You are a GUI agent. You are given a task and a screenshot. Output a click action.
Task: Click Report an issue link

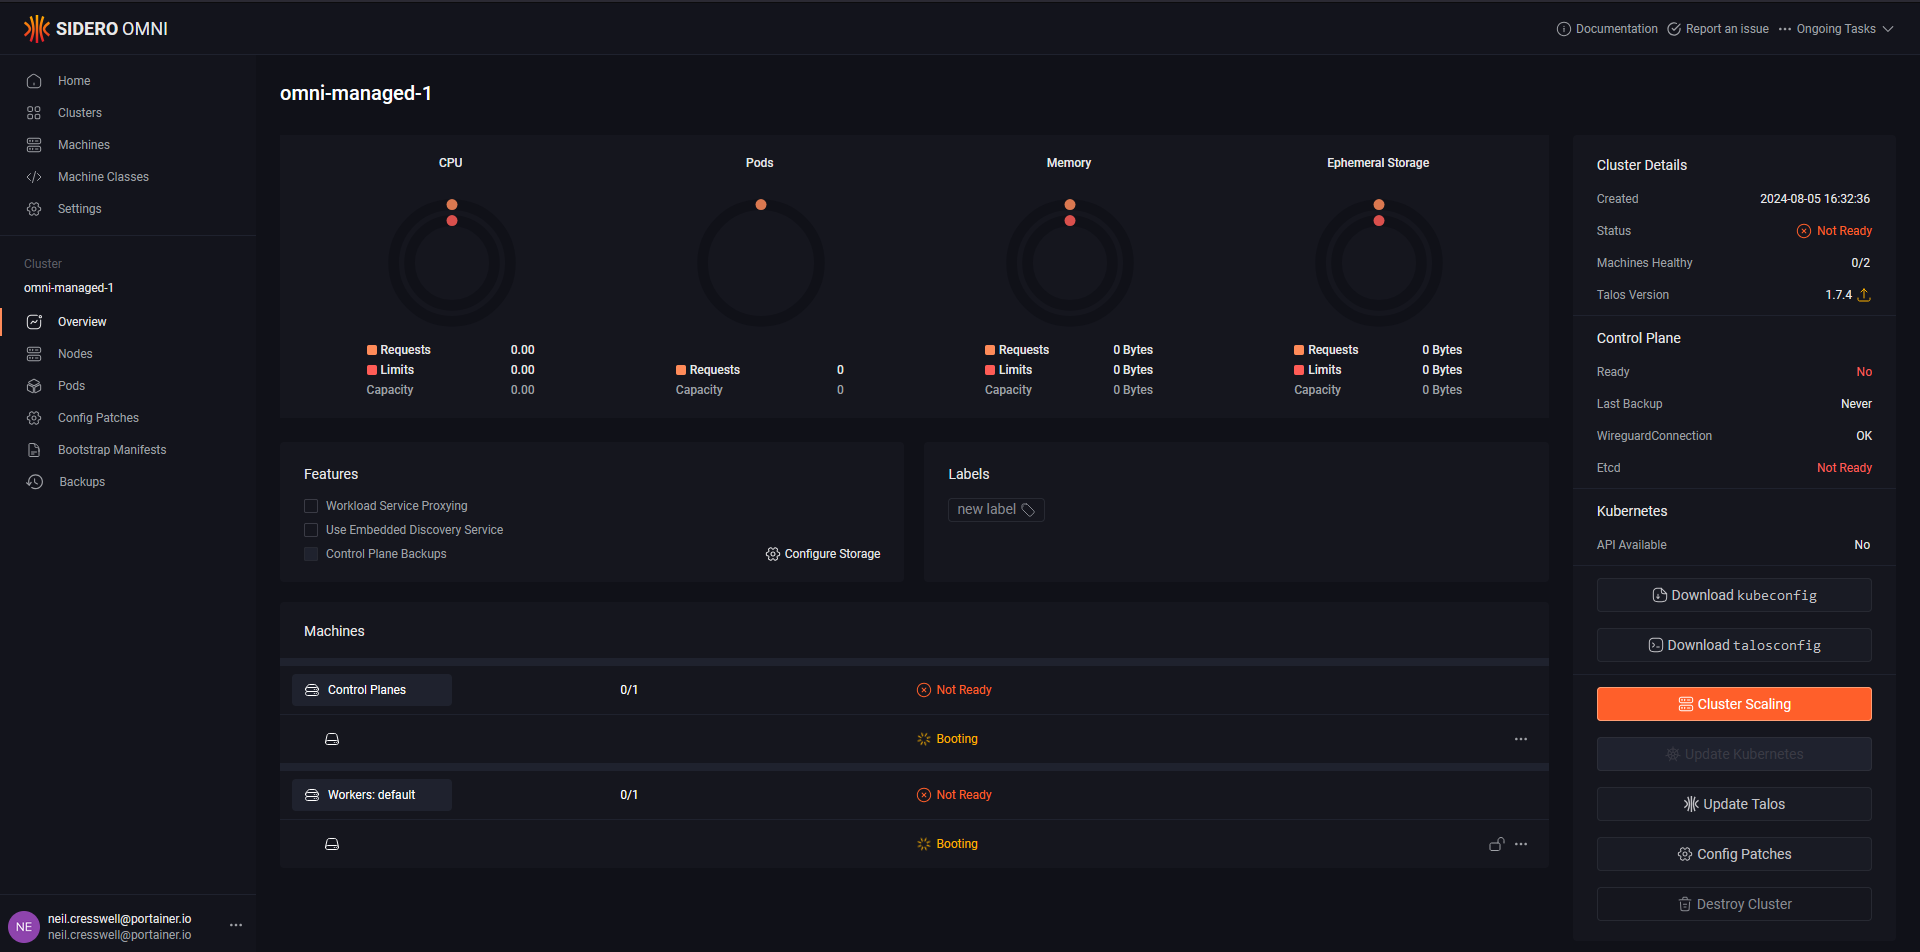pyautogui.click(x=1718, y=29)
